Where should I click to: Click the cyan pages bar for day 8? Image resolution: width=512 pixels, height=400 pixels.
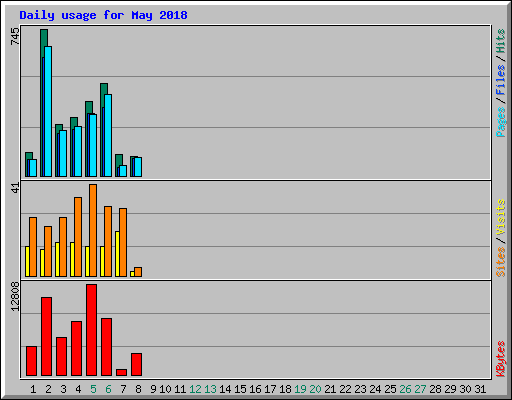[138, 167]
